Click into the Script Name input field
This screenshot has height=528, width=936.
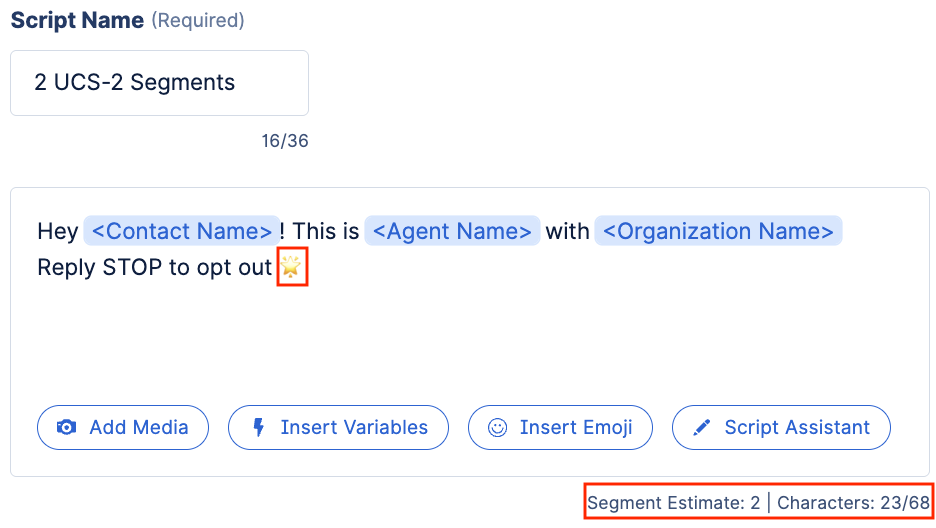pos(159,83)
